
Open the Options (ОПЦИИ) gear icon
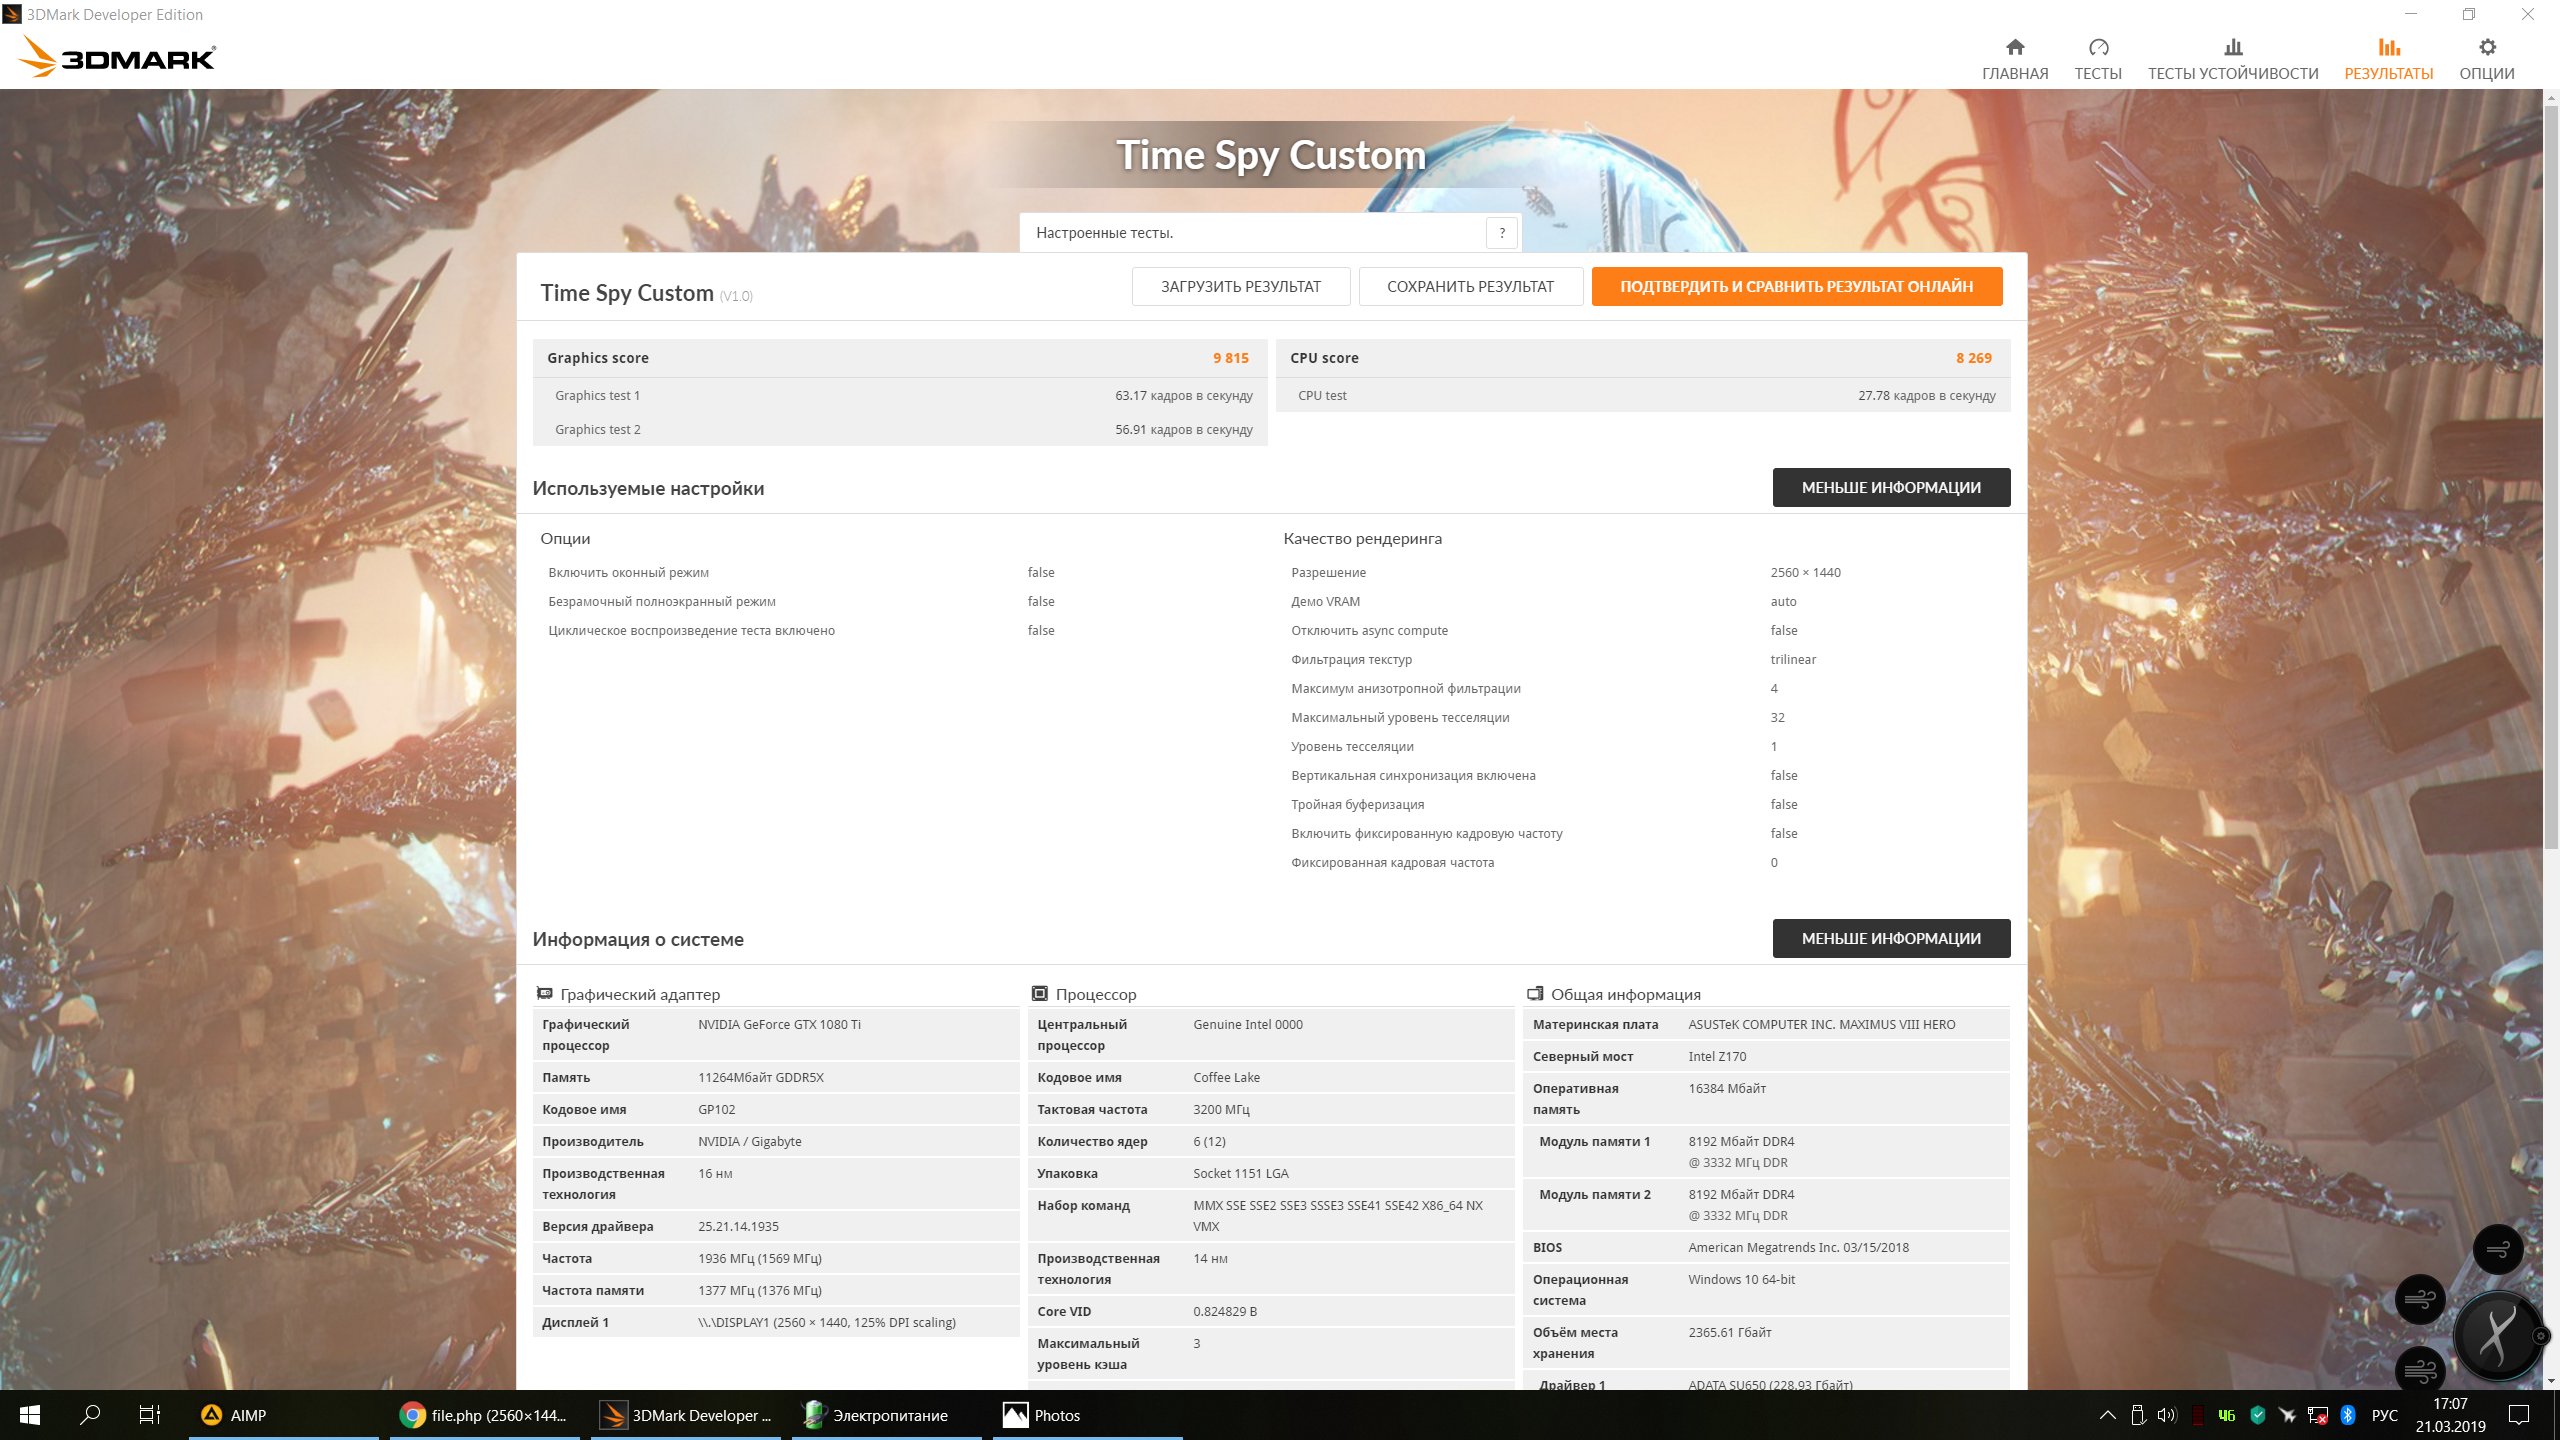click(2486, 47)
